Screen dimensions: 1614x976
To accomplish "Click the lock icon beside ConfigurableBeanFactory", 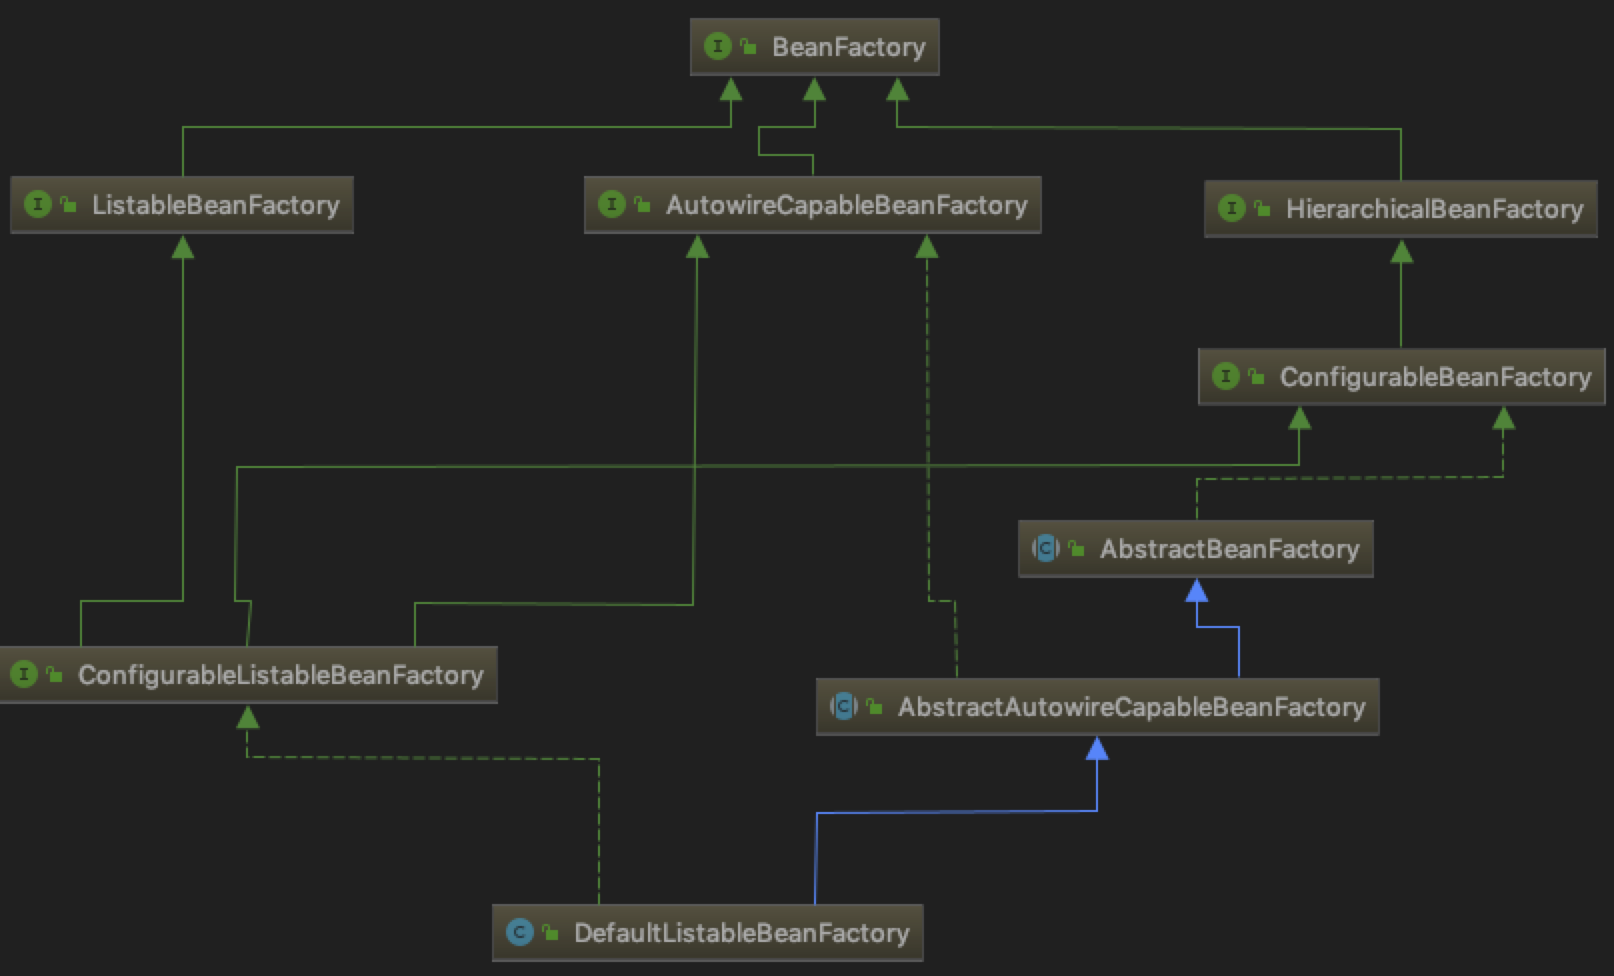I will (x=1256, y=376).
